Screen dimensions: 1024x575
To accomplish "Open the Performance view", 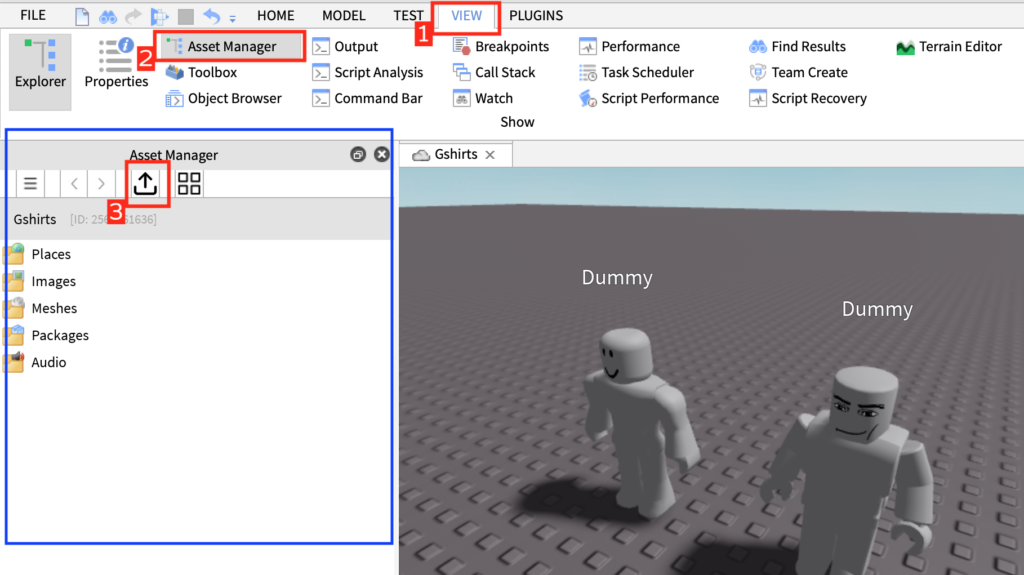I will point(630,46).
